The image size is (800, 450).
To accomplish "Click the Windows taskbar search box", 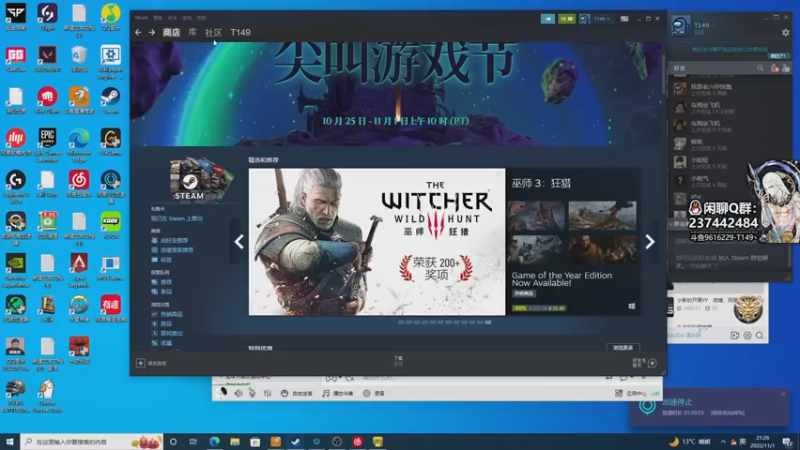I will click(92, 441).
